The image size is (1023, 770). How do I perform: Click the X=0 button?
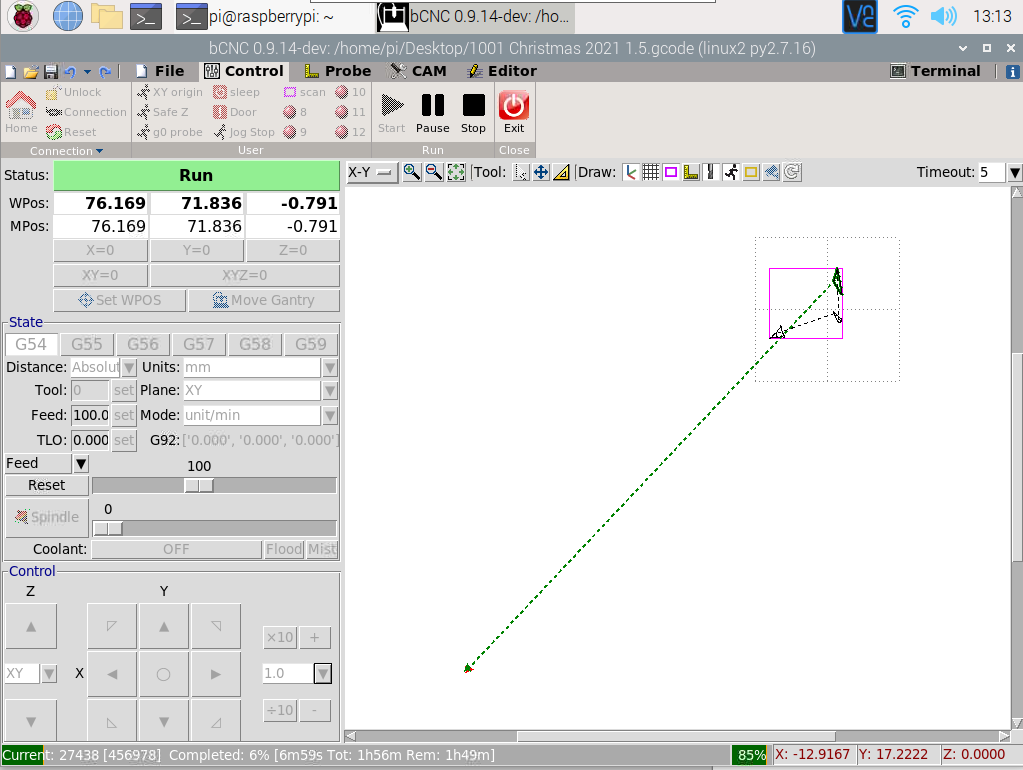[x=100, y=251]
